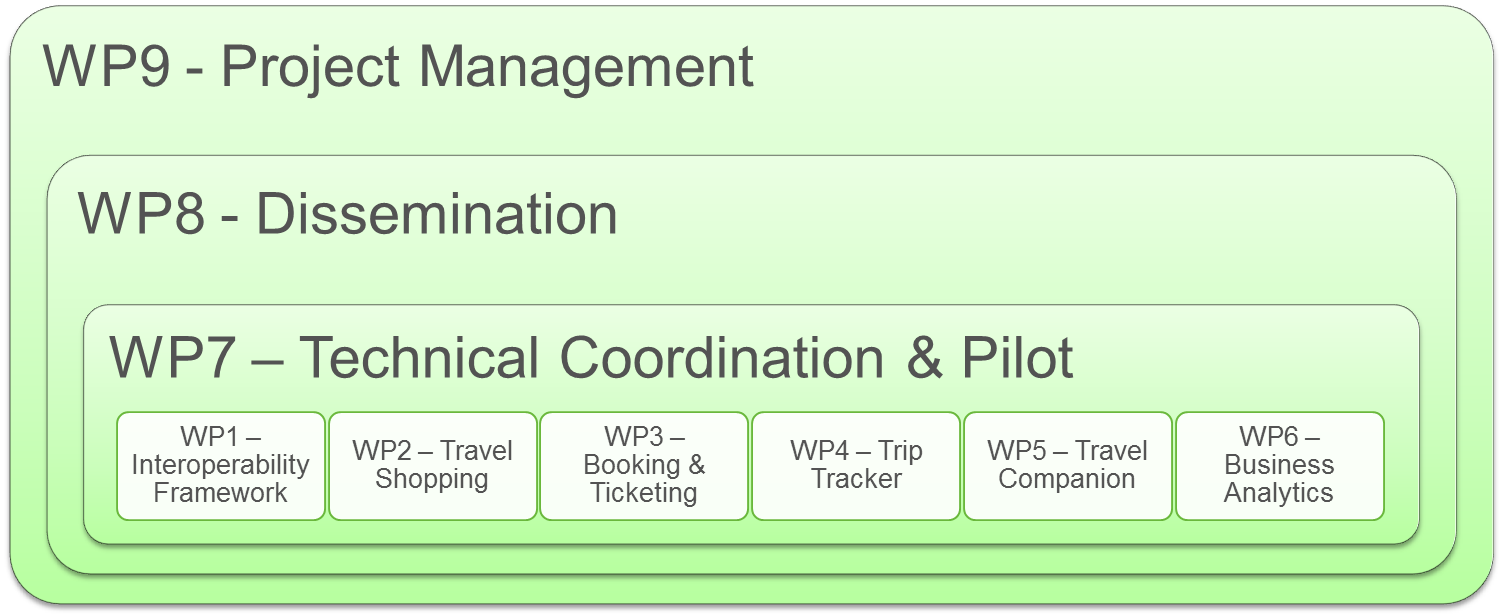Click the WP7 Technical Coordination & Pilot heading
1502x616 pixels.
coord(592,357)
